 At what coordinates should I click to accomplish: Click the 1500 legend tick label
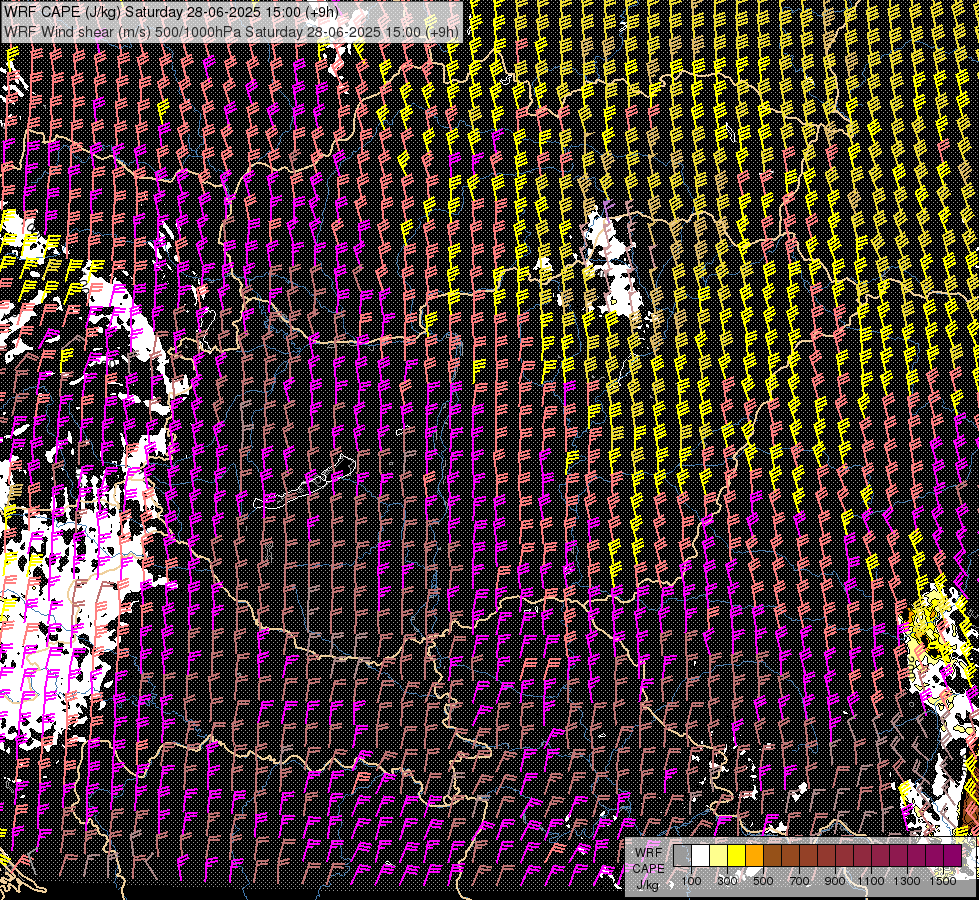click(x=943, y=881)
